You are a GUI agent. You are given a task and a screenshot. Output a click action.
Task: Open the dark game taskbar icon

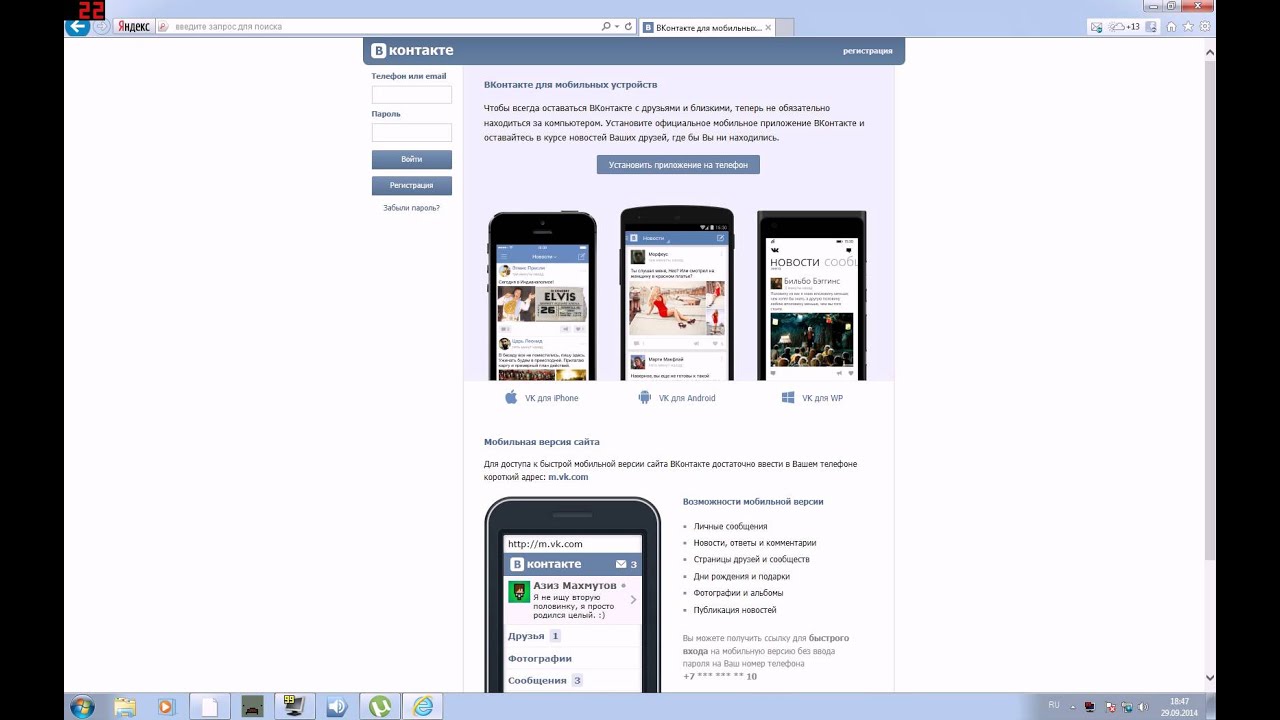point(252,707)
